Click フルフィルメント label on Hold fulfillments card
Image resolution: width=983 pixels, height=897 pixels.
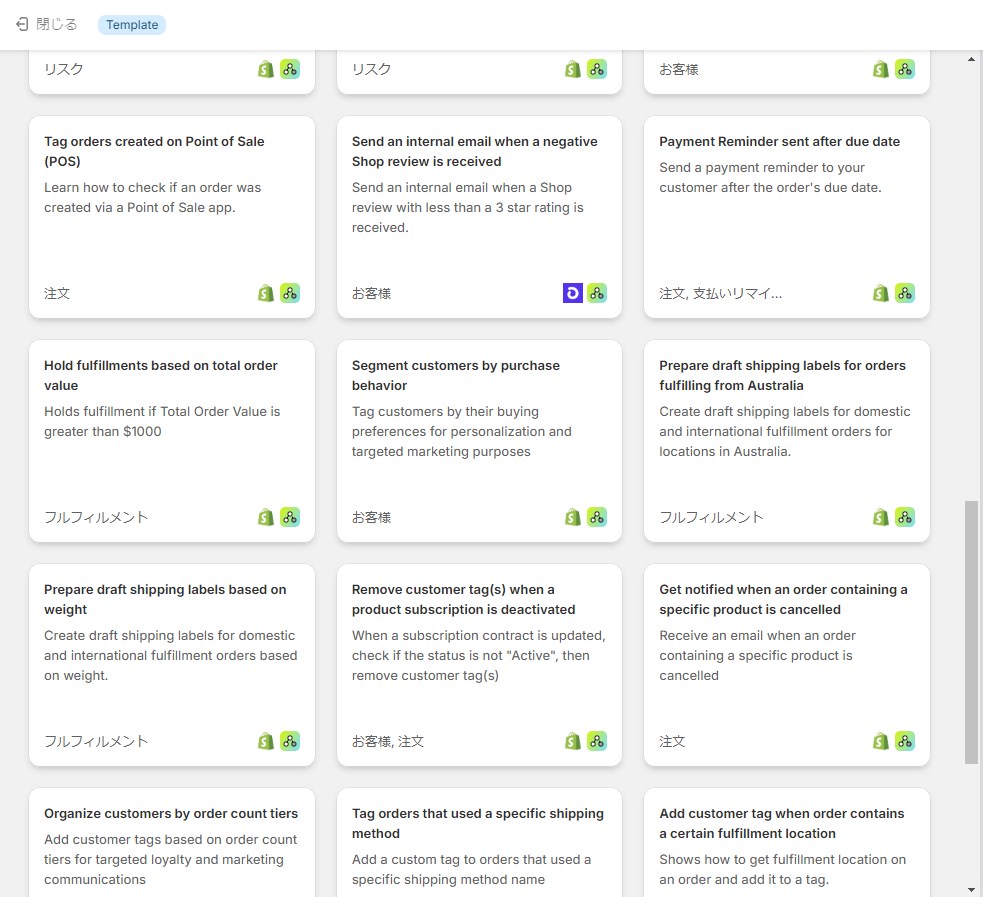[x=96, y=517]
